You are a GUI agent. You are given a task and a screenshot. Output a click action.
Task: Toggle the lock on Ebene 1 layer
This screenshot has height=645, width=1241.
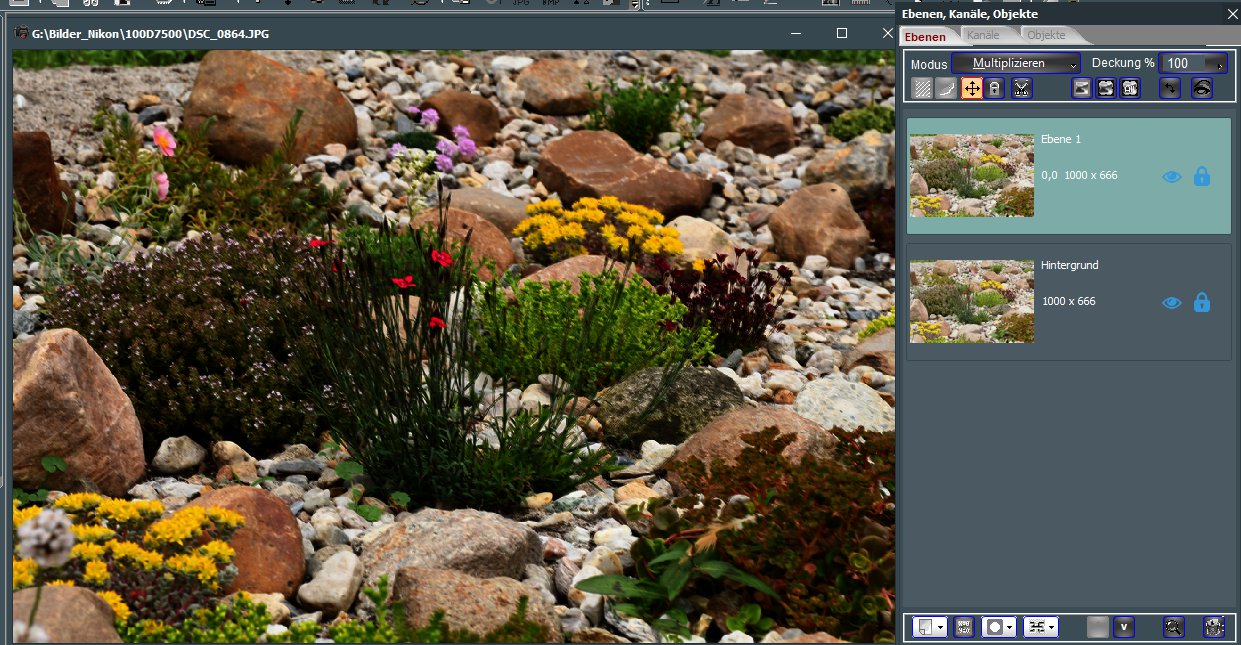pos(1202,177)
